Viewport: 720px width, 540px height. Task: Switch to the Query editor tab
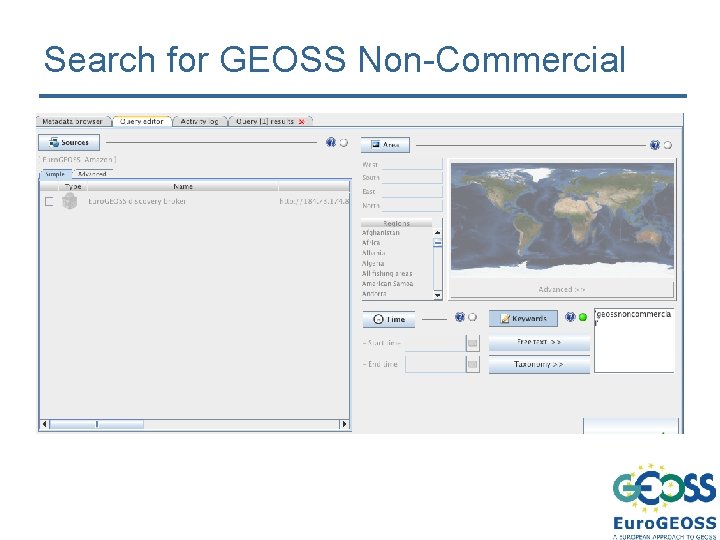tap(141, 121)
